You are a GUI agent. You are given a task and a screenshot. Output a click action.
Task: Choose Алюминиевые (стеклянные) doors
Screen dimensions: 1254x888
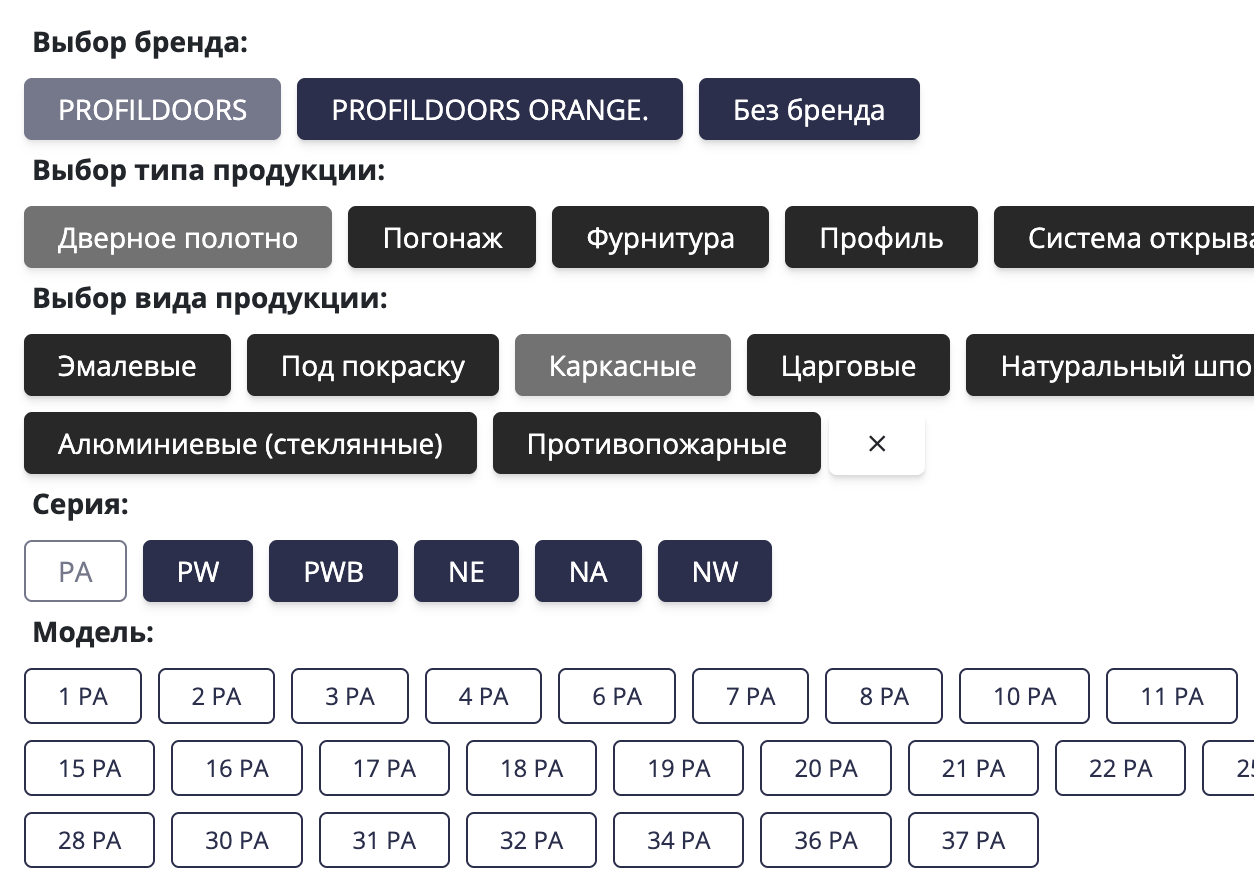pyautogui.click(x=249, y=443)
